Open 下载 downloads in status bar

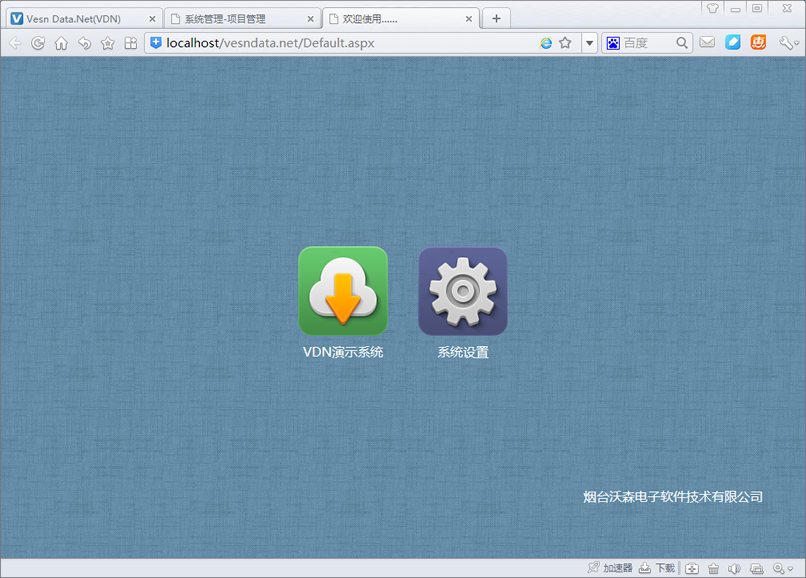coord(657,568)
